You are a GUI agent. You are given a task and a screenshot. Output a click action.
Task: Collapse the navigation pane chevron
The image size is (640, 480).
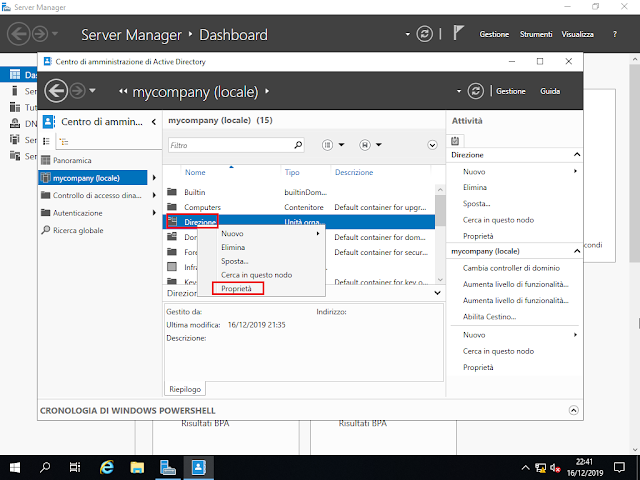click(154, 122)
